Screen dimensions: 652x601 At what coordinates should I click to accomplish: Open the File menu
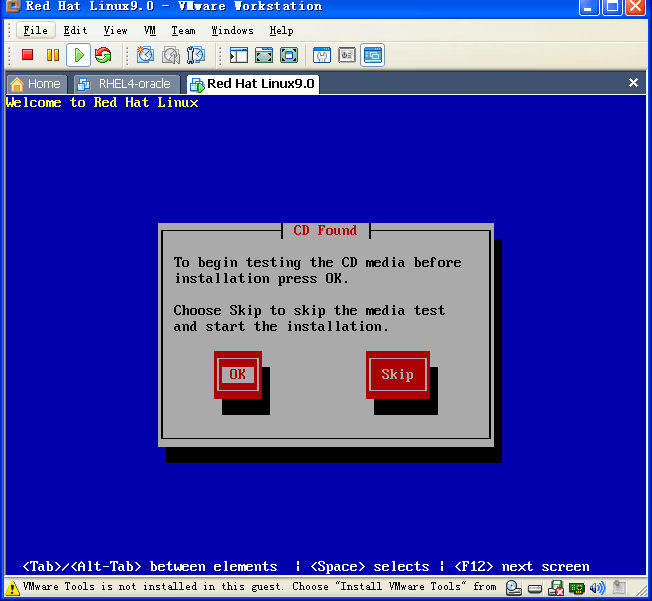click(x=35, y=30)
